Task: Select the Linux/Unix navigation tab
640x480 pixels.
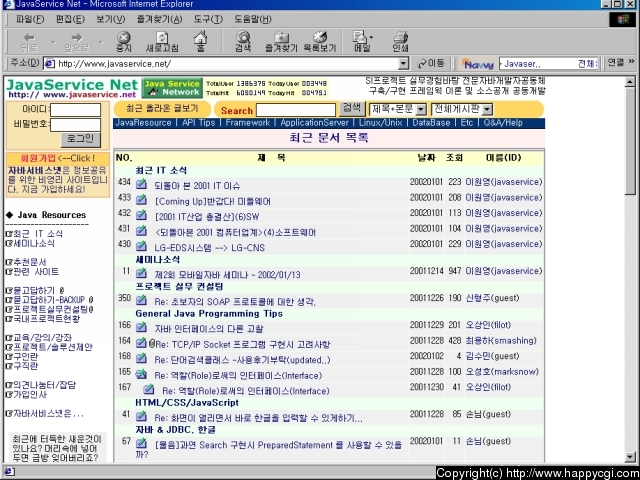Action: pos(380,123)
